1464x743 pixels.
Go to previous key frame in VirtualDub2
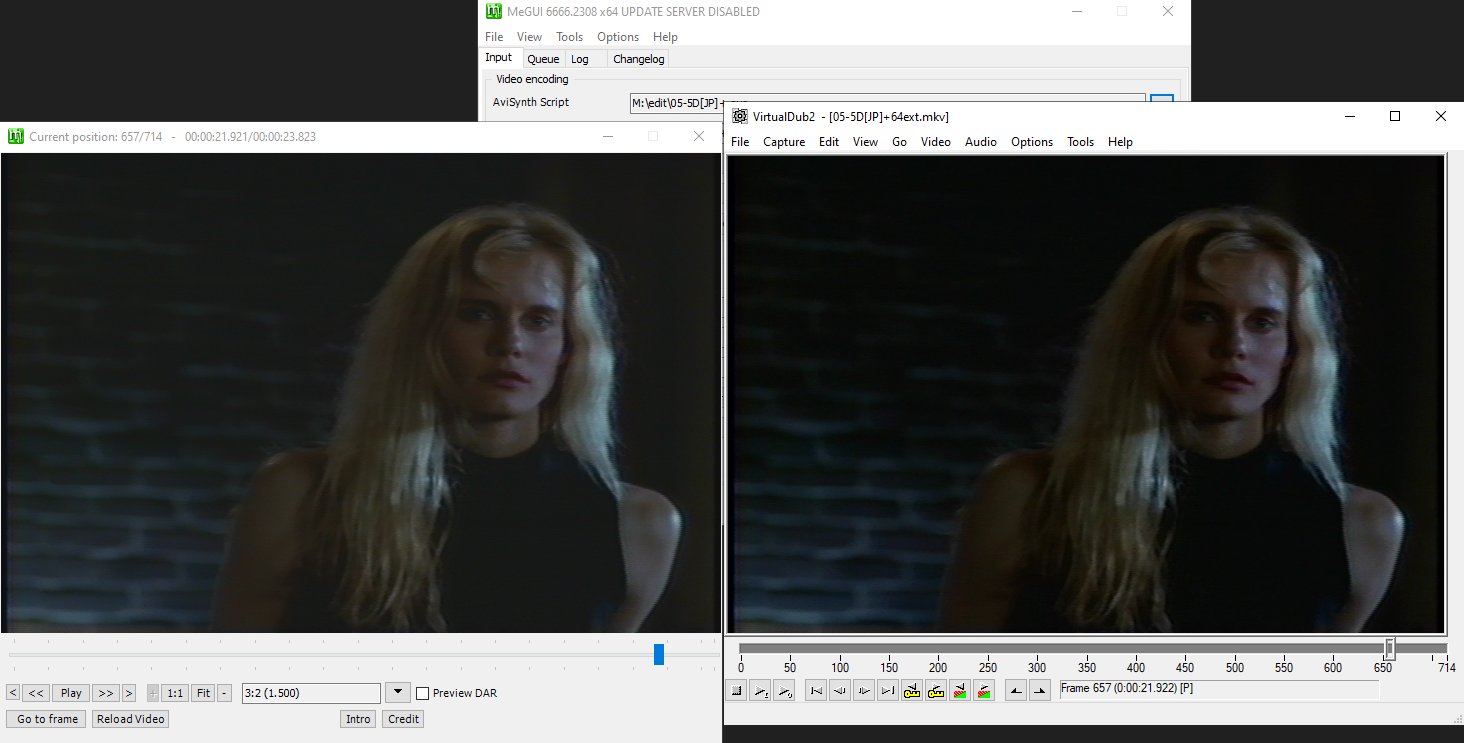coord(912,690)
